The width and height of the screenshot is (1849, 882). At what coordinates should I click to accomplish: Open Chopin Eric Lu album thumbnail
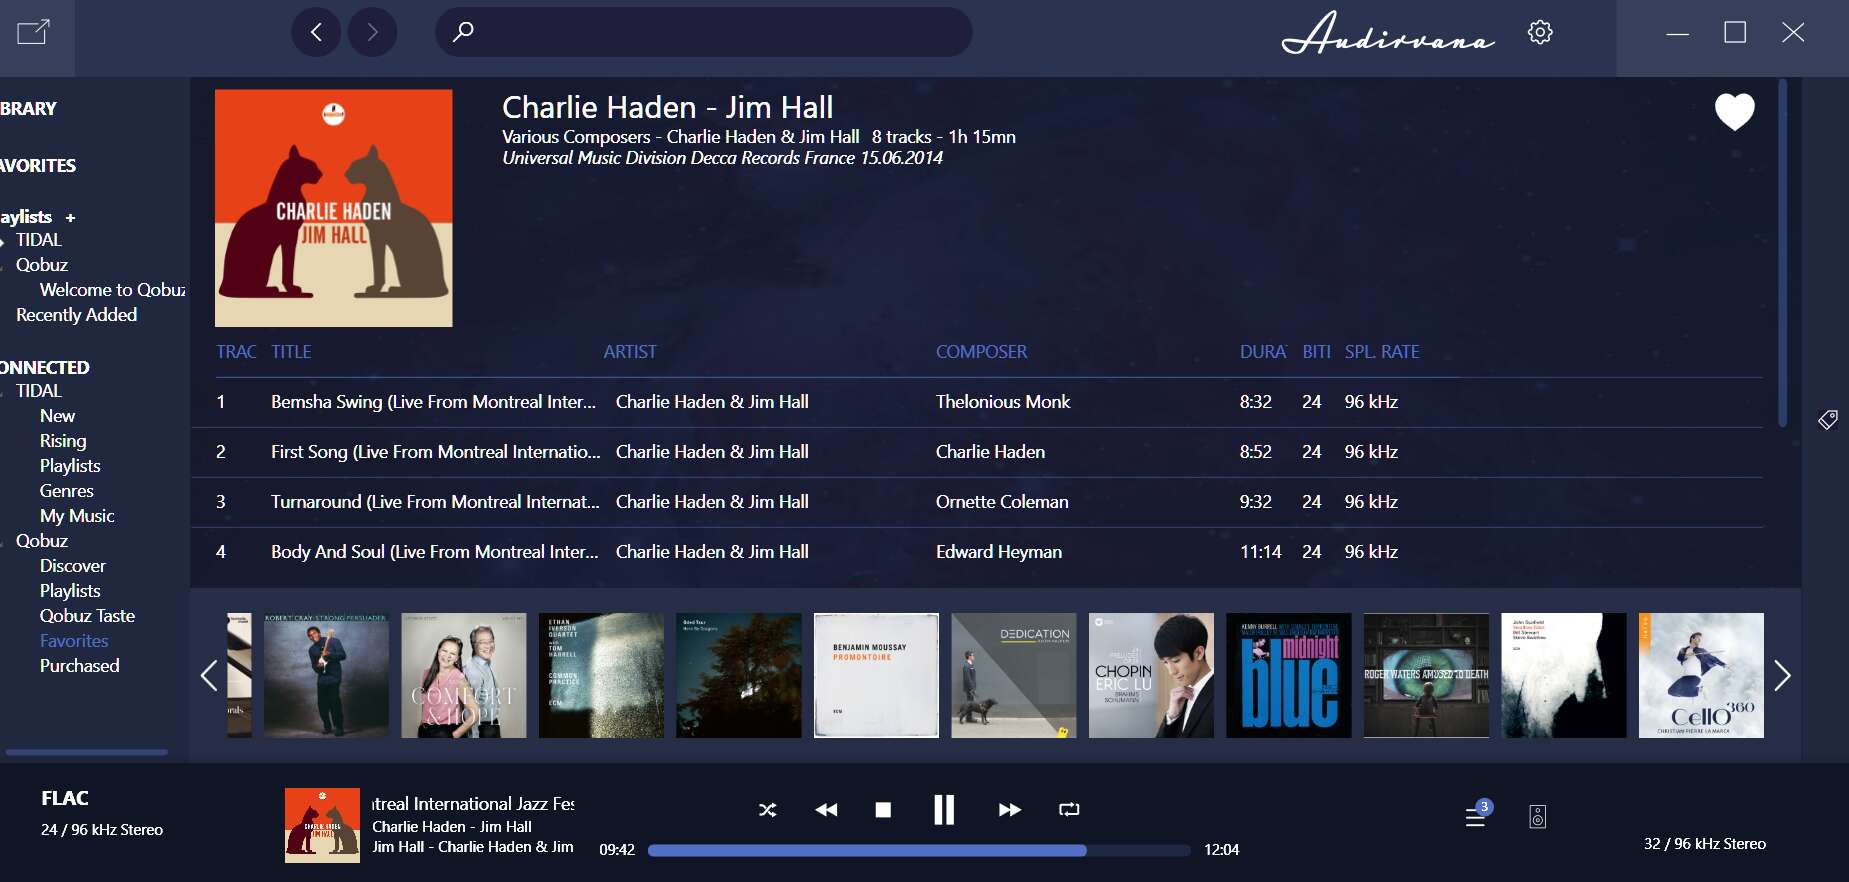click(x=1151, y=676)
